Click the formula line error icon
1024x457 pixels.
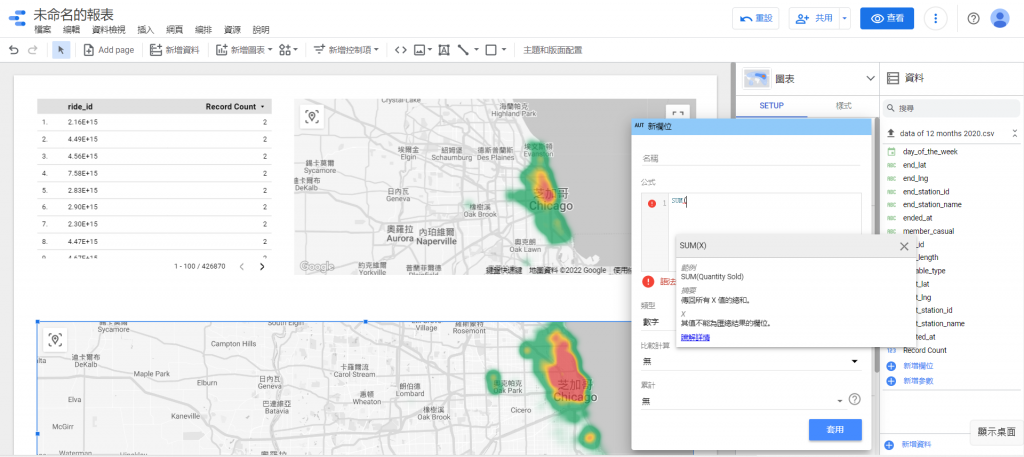(651, 203)
